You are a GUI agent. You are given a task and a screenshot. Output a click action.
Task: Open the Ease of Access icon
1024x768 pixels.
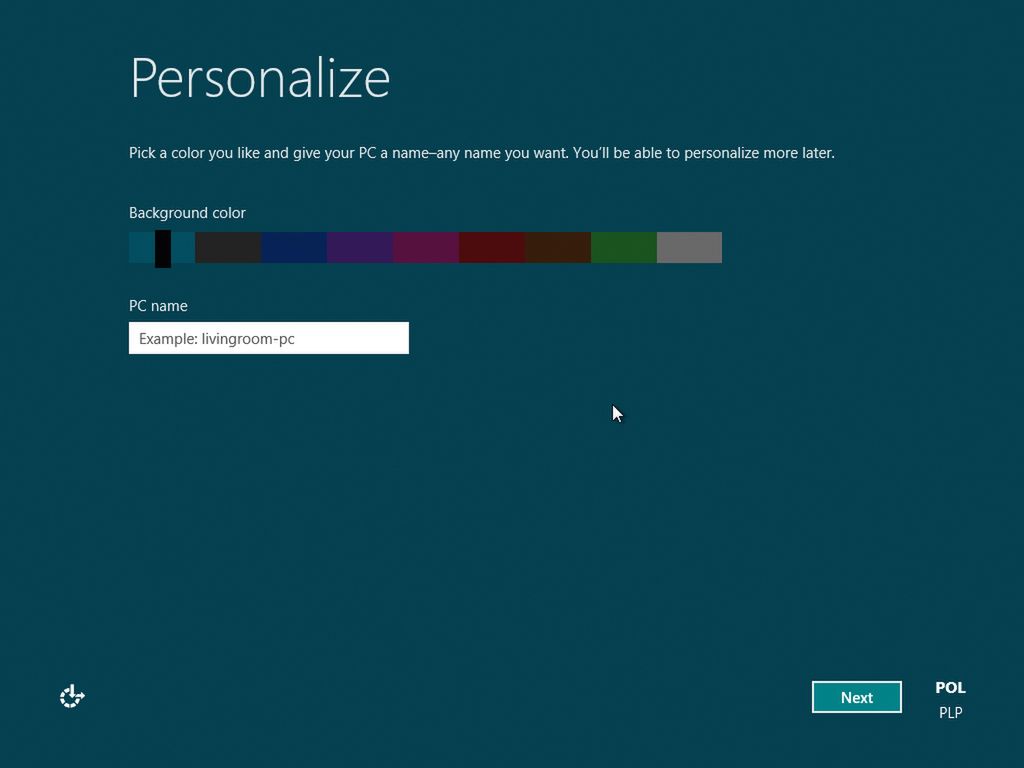(72, 696)
